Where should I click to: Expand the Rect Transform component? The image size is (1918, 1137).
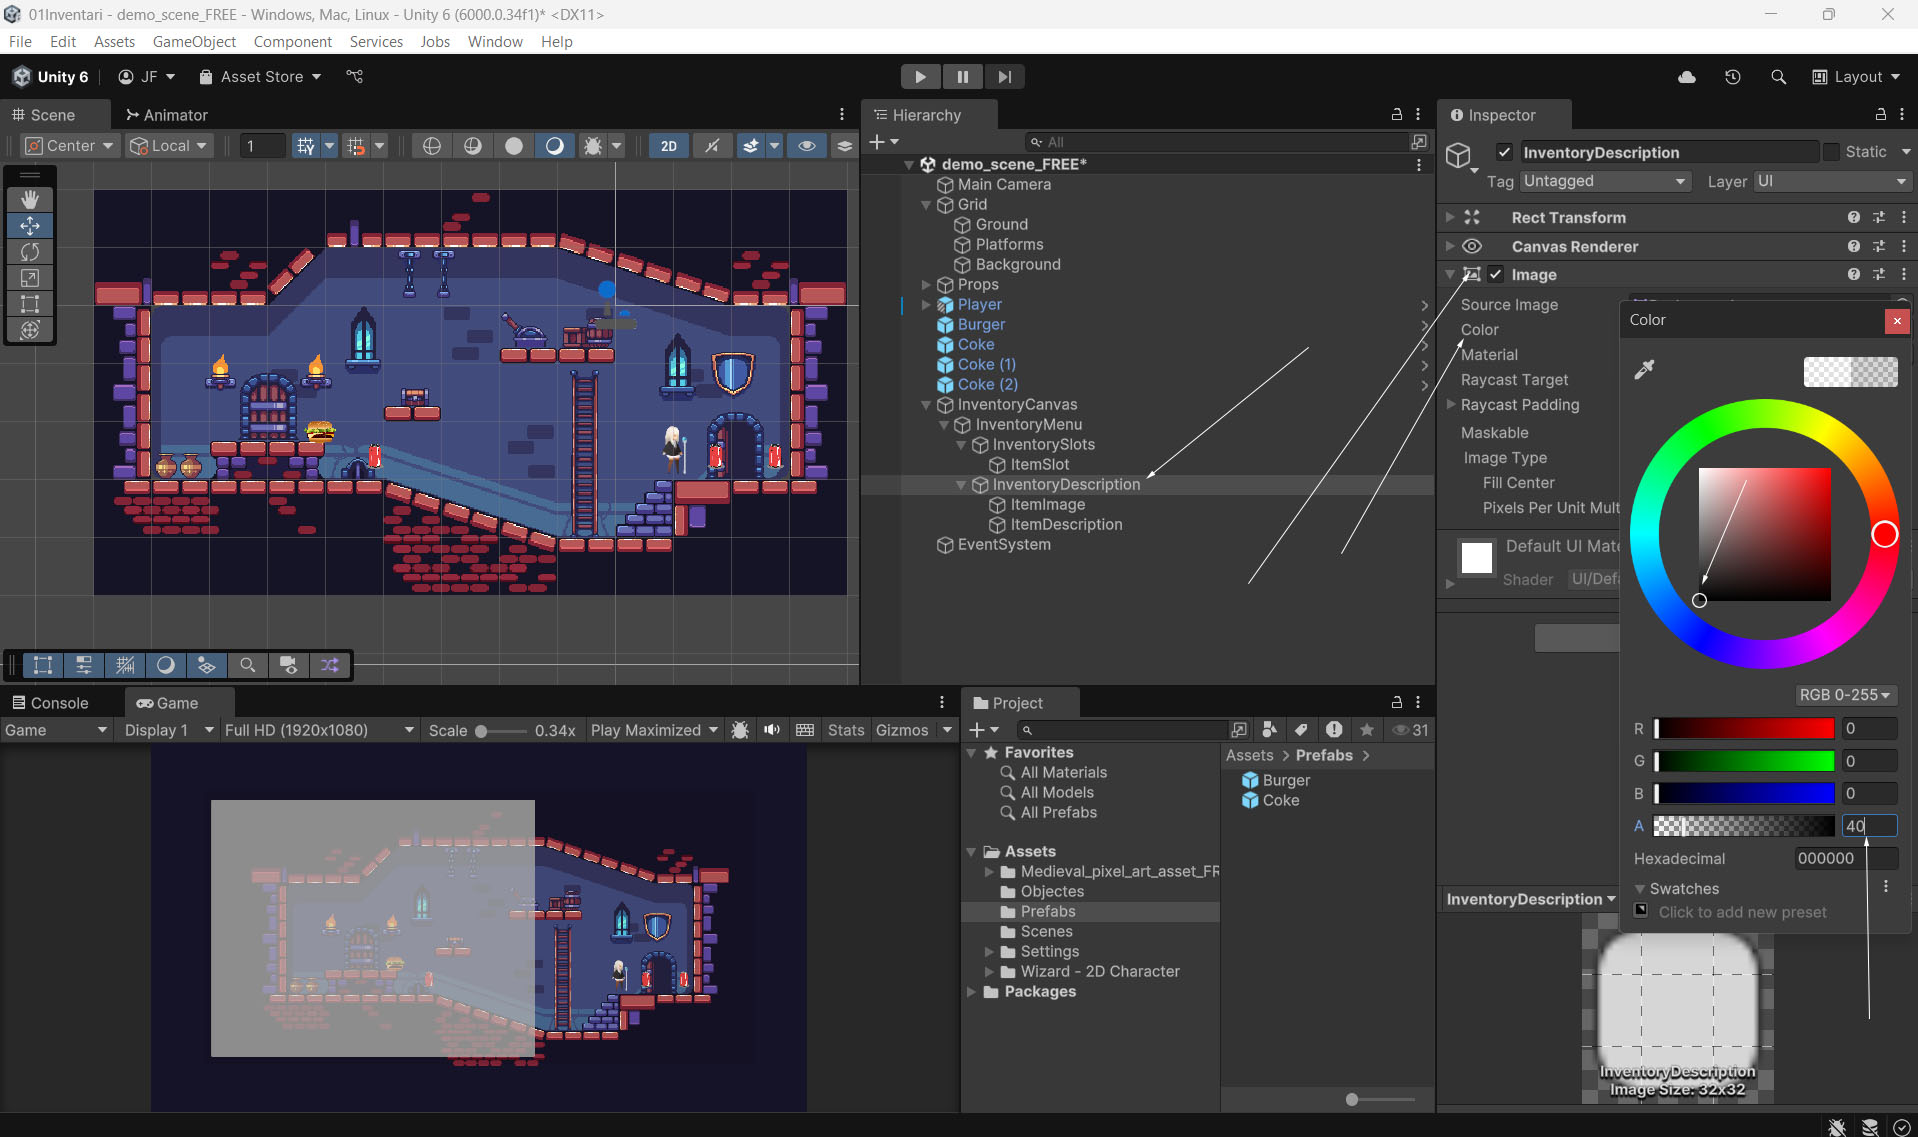tap(1450, 217)
